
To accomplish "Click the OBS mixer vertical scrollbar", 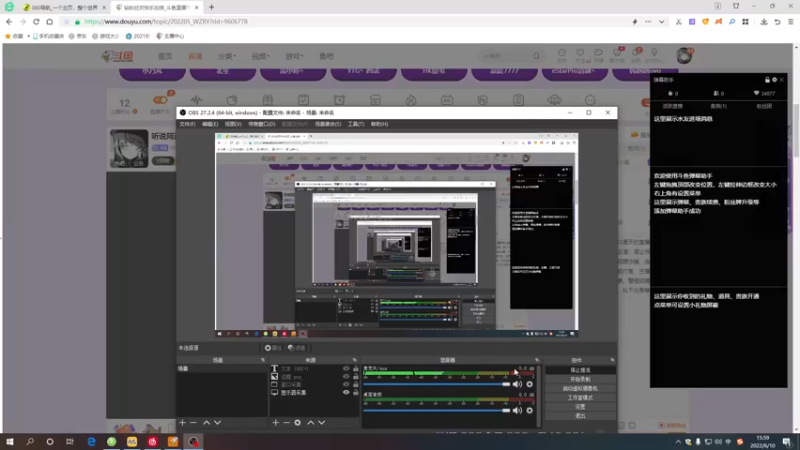I will click(x=539, y=395).
